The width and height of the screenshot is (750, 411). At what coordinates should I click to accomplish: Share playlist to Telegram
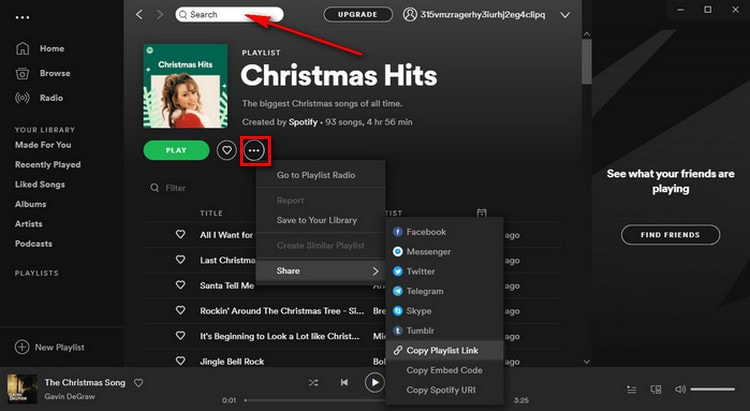[444, 291]
